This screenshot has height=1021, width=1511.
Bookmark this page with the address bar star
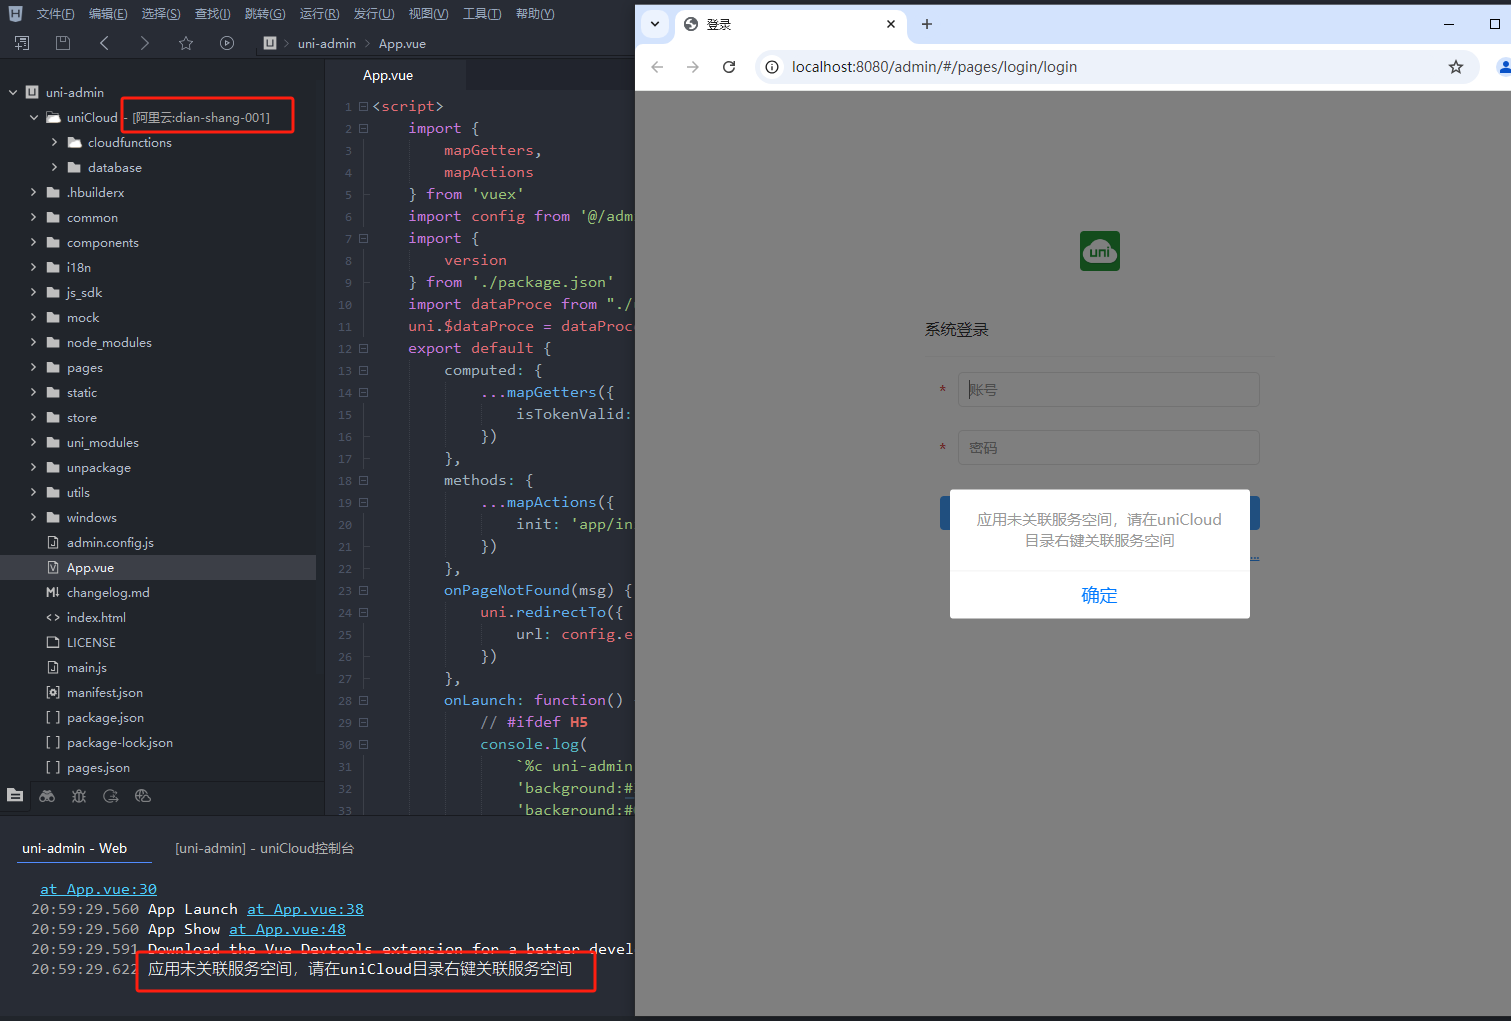(1456, 67)
